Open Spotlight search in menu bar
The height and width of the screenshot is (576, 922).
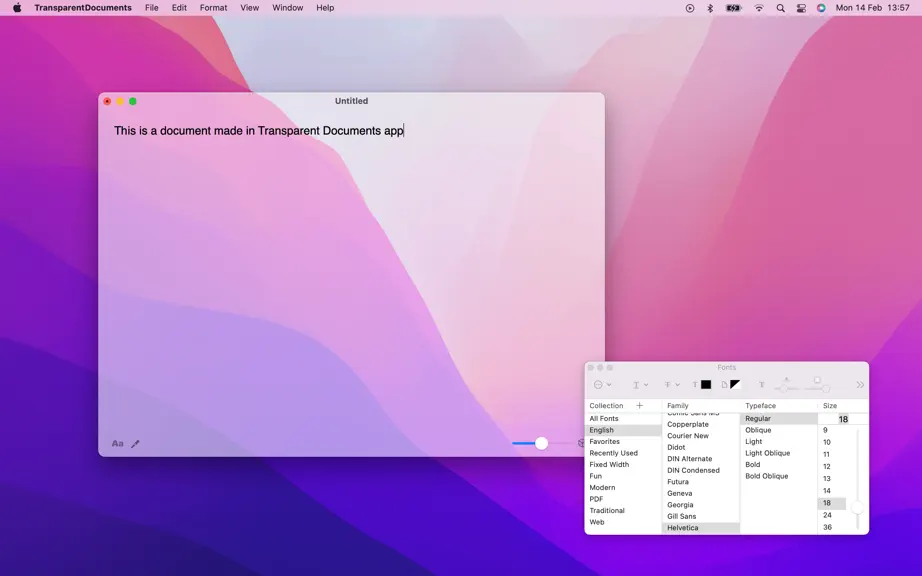tap(780, 8)
